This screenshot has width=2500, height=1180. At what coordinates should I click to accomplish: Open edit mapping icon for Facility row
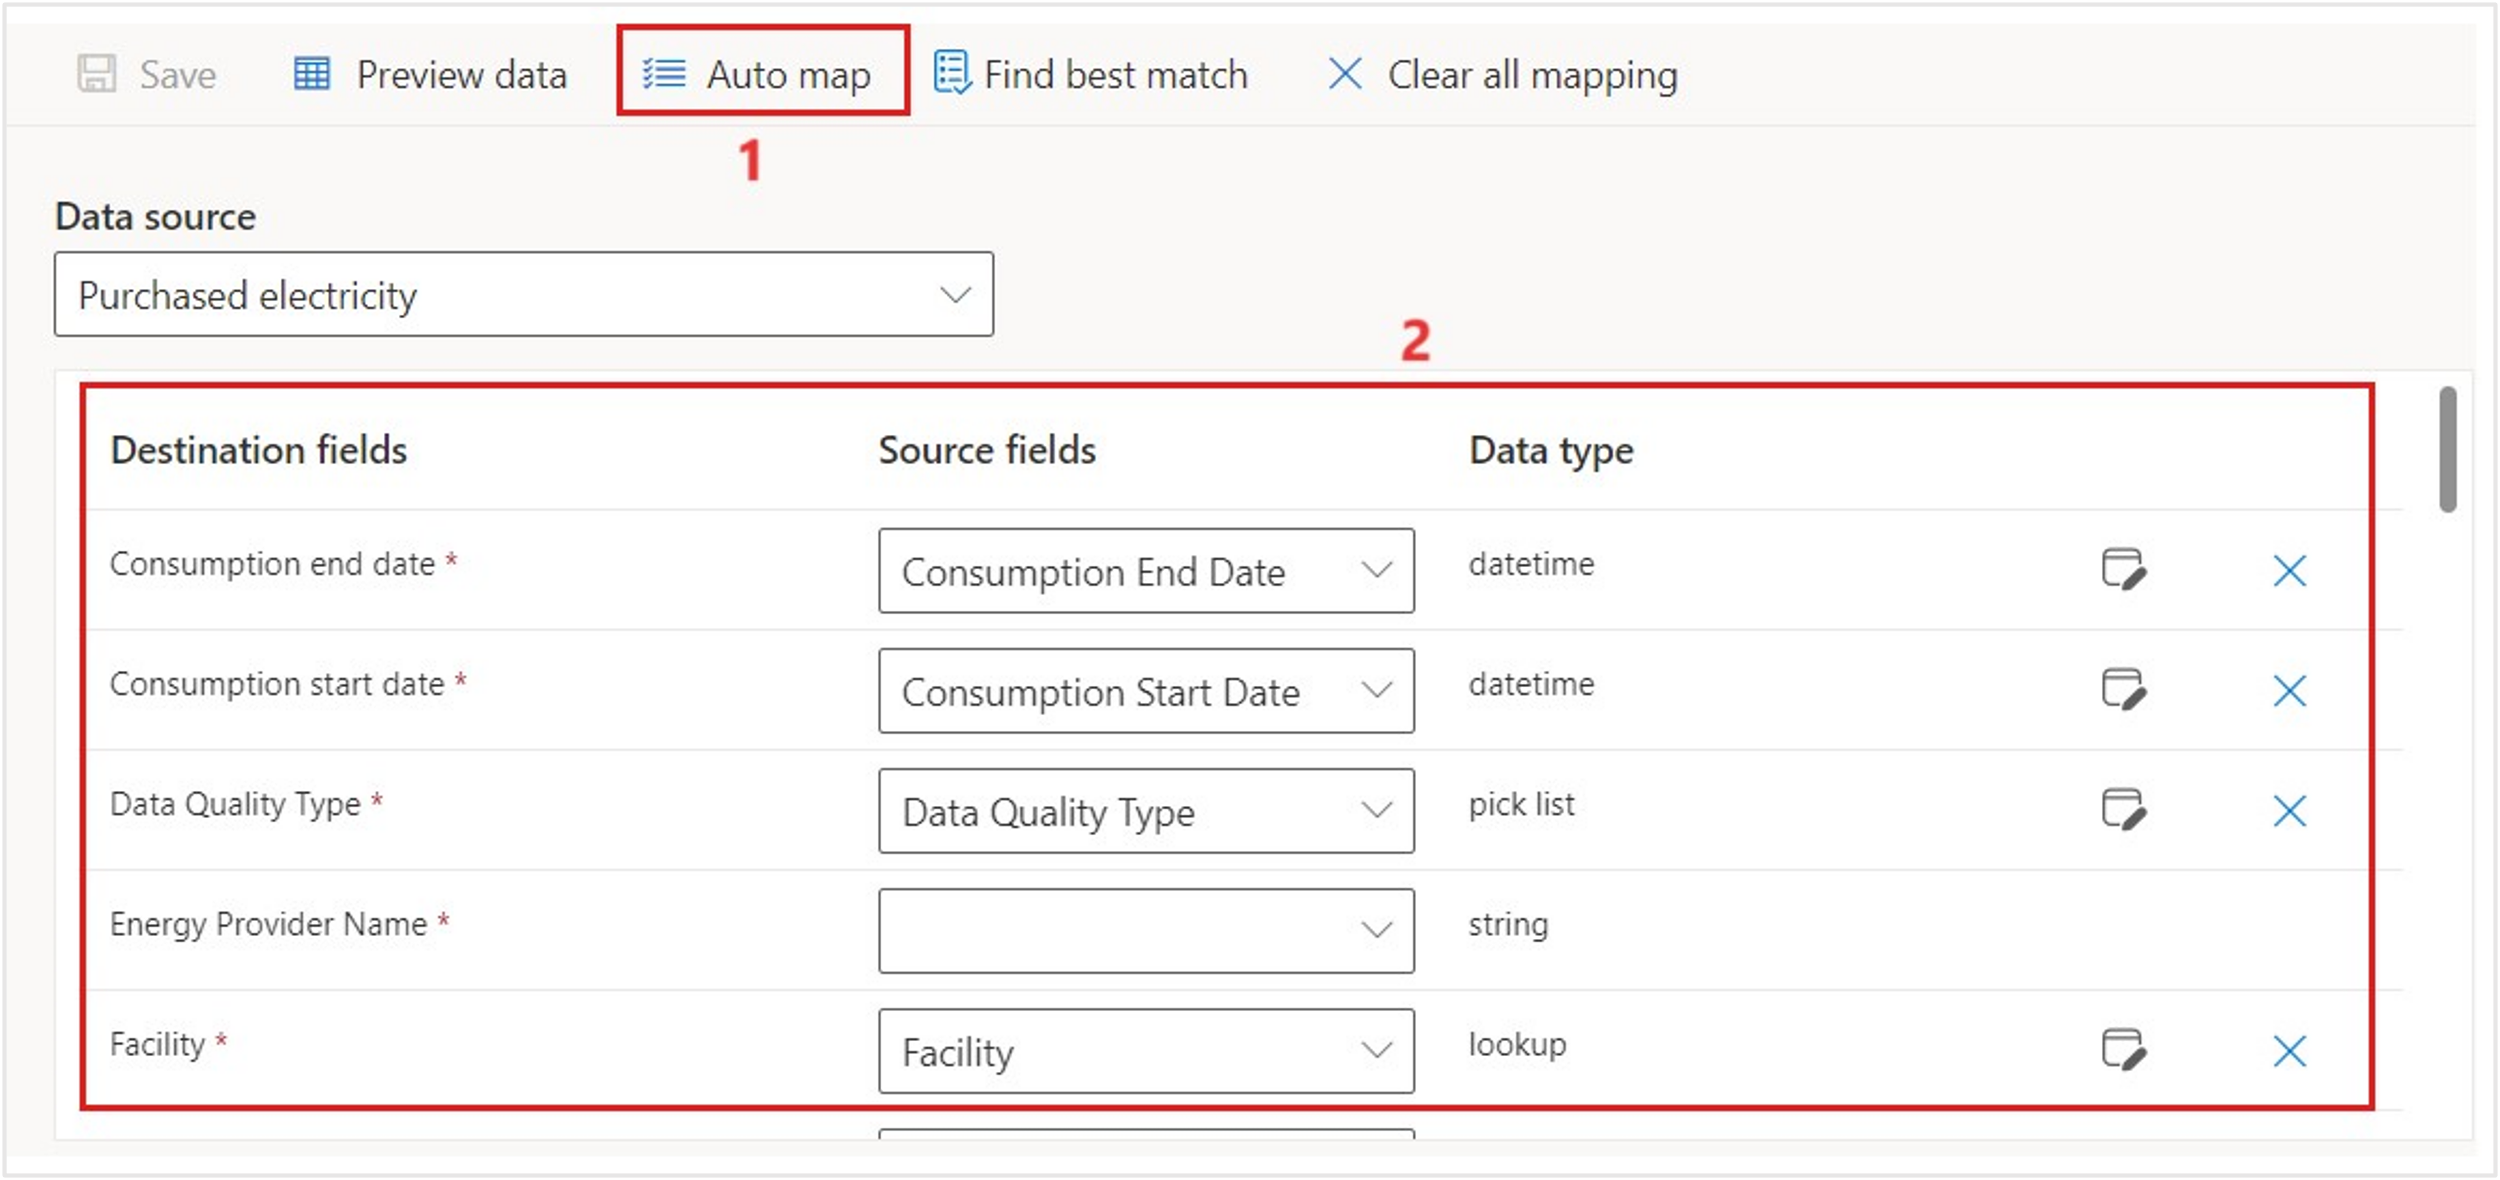(x=2123, y=1050)
